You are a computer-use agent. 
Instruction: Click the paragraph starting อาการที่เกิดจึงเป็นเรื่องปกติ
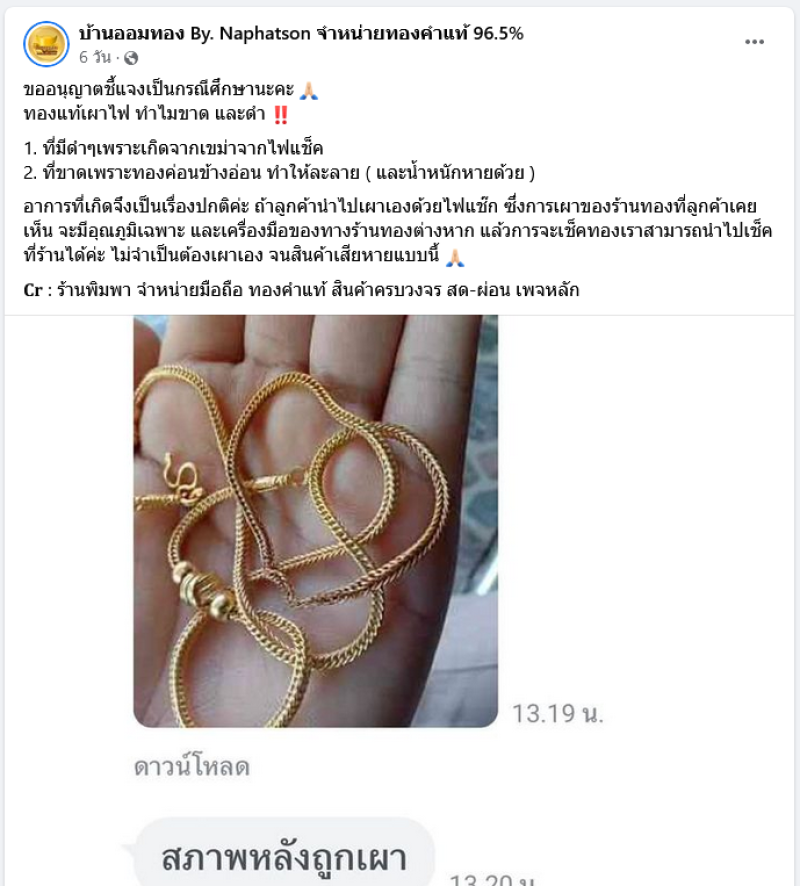398,231
